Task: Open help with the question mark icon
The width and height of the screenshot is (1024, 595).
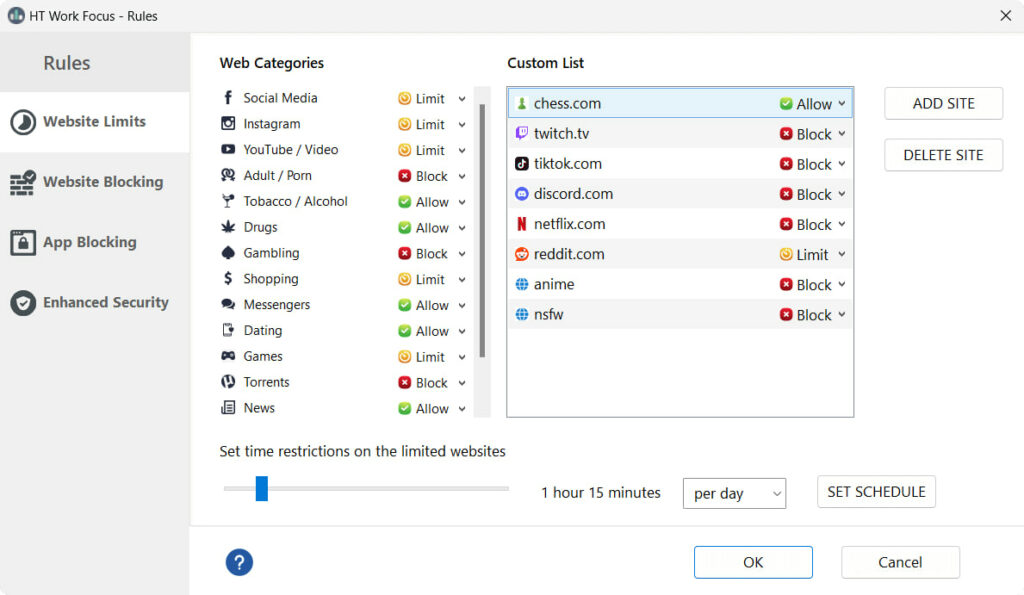Action: click(x=239, y=562)
